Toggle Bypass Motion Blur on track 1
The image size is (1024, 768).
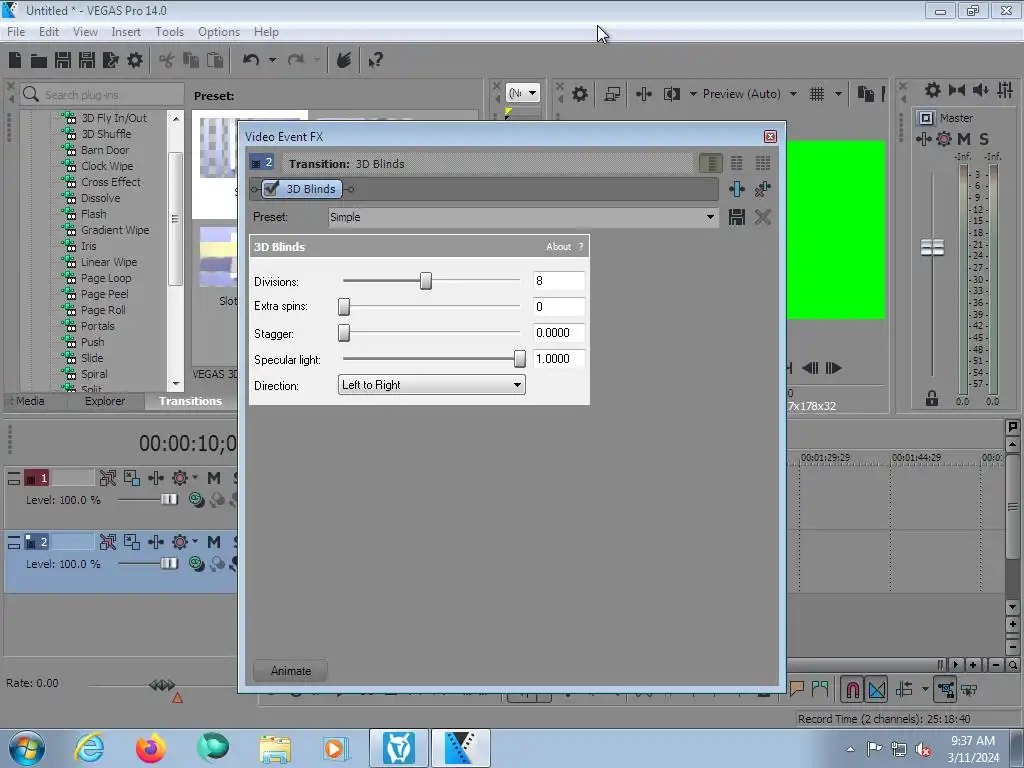click(x=108, y=479)
